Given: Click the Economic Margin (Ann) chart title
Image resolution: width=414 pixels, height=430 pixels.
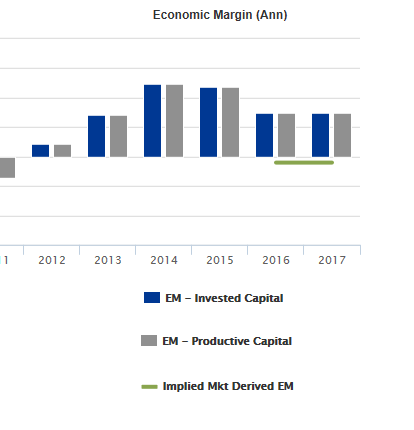Looking at the screenshot, I should point(220,15).
